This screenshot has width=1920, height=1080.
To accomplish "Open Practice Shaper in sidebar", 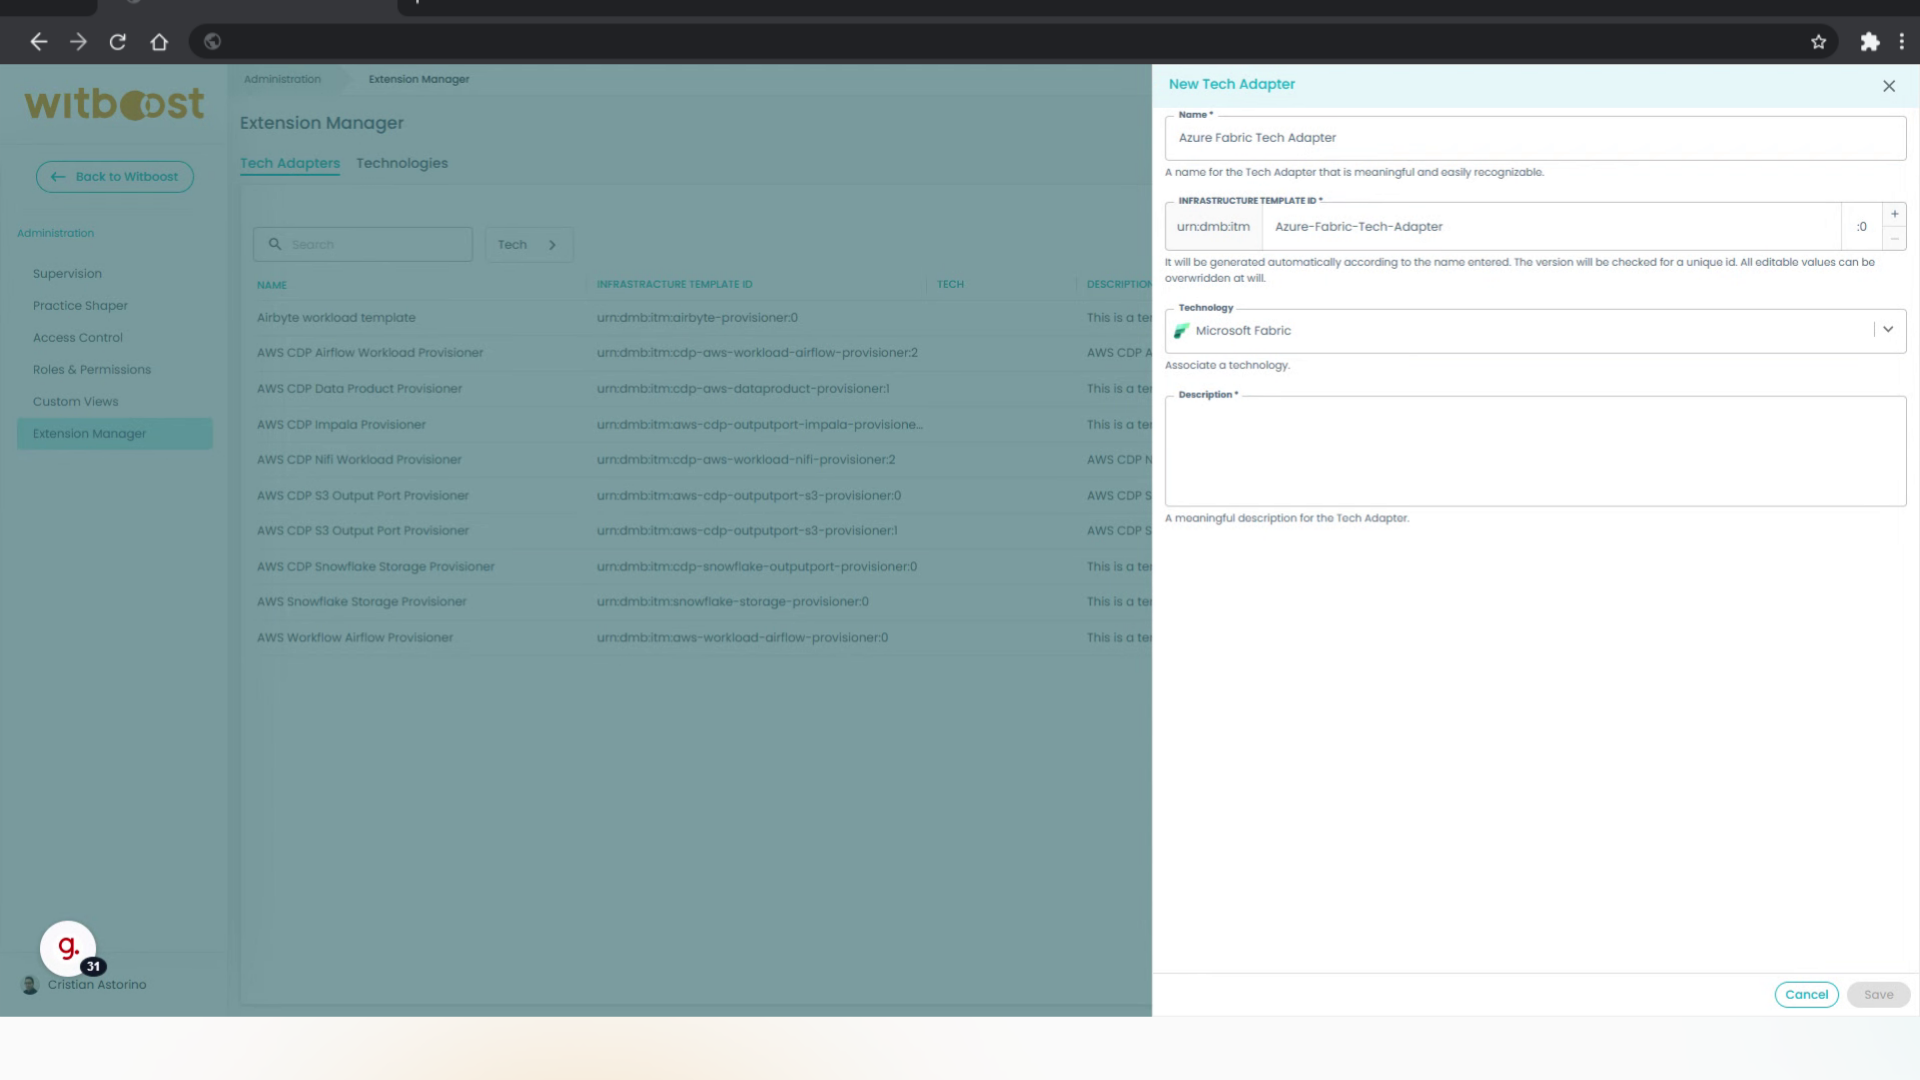I will tap(80, 306).
